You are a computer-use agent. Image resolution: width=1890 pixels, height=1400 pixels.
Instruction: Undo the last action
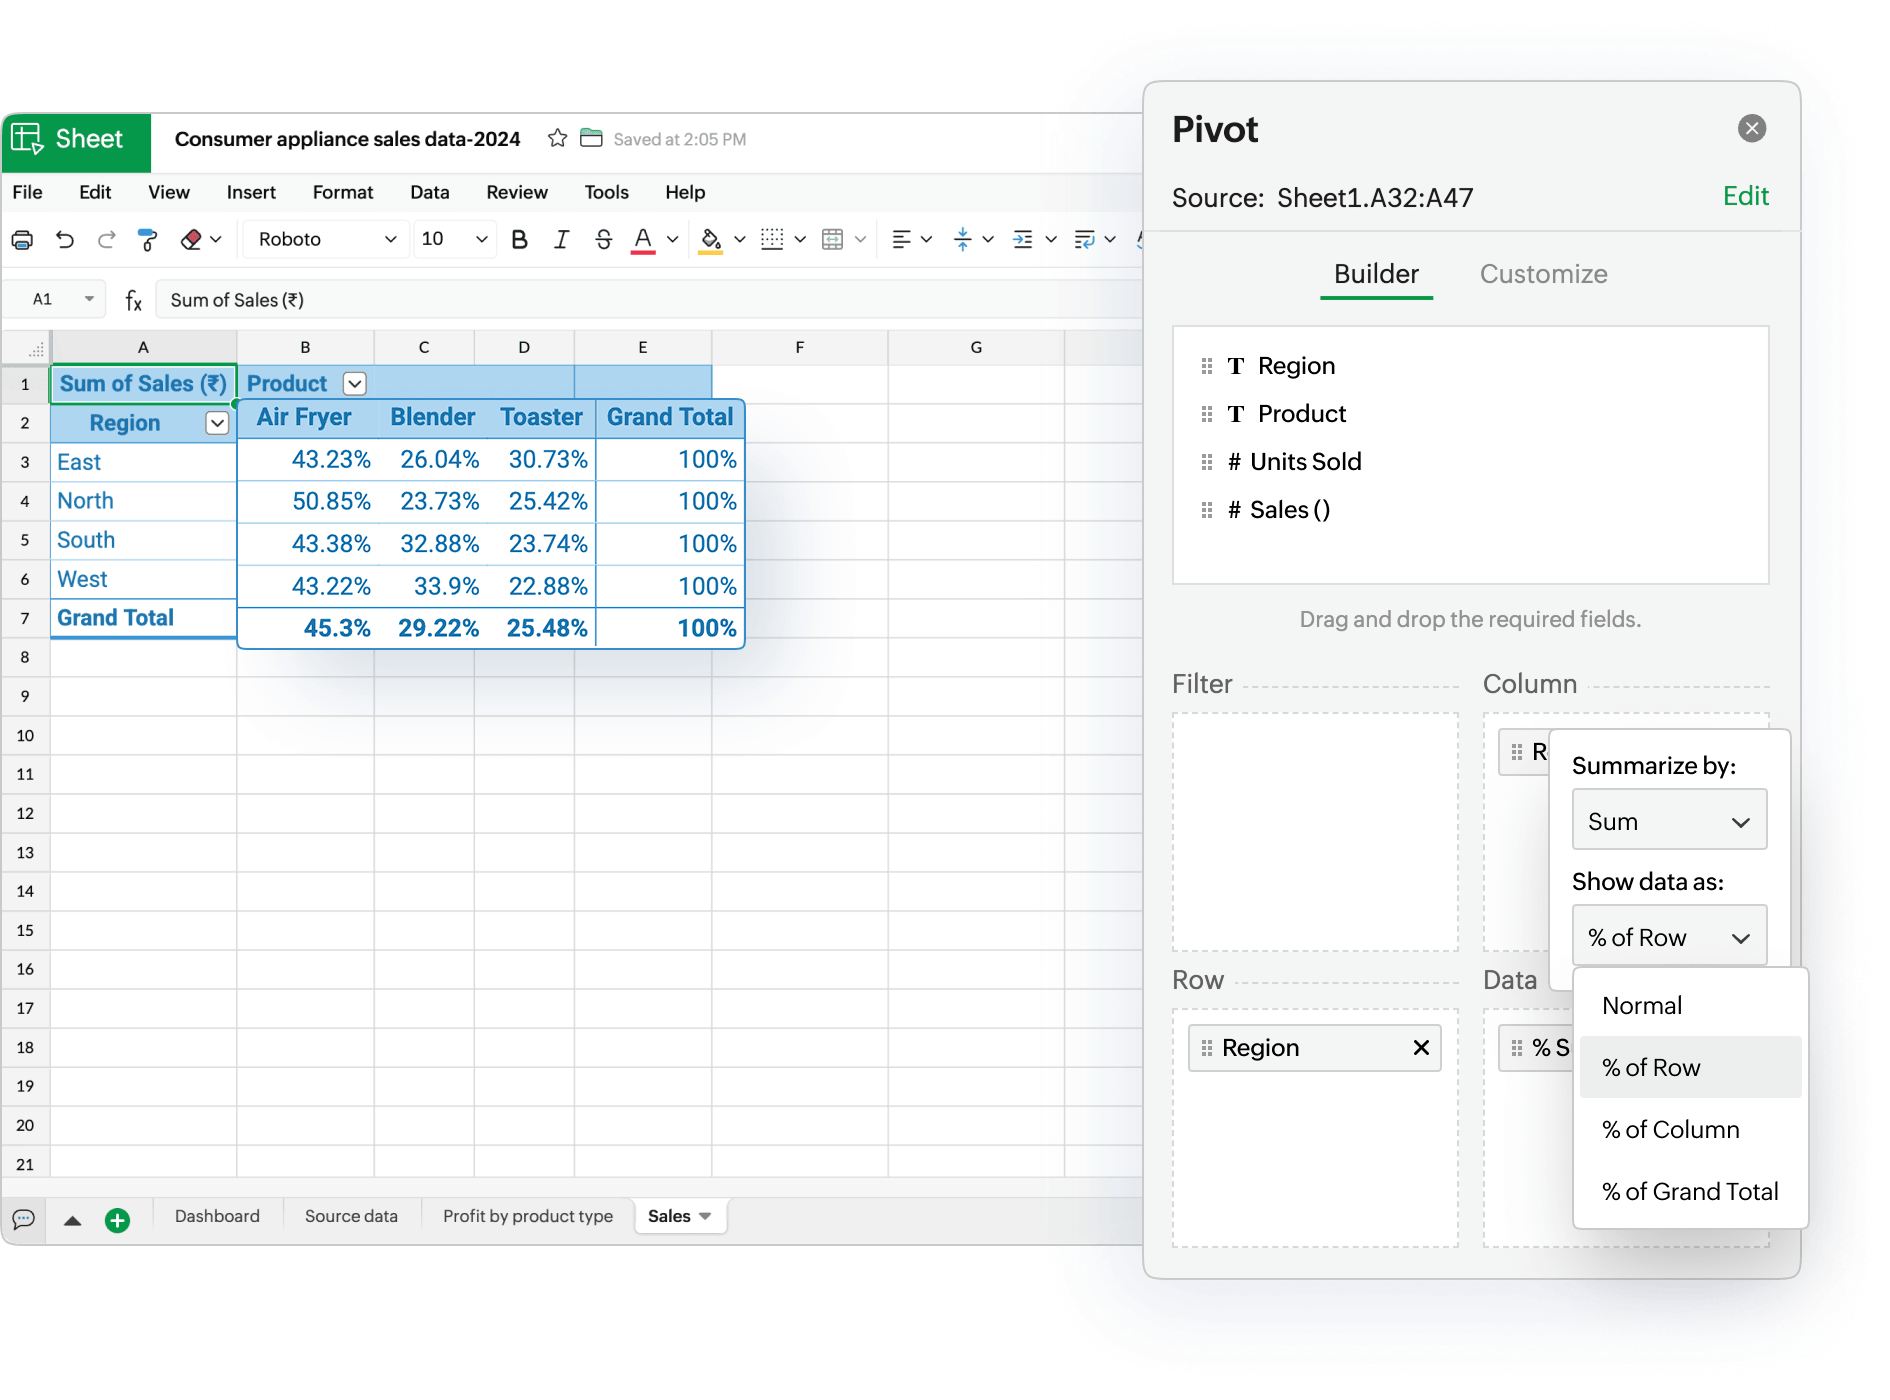coord(65,239)
